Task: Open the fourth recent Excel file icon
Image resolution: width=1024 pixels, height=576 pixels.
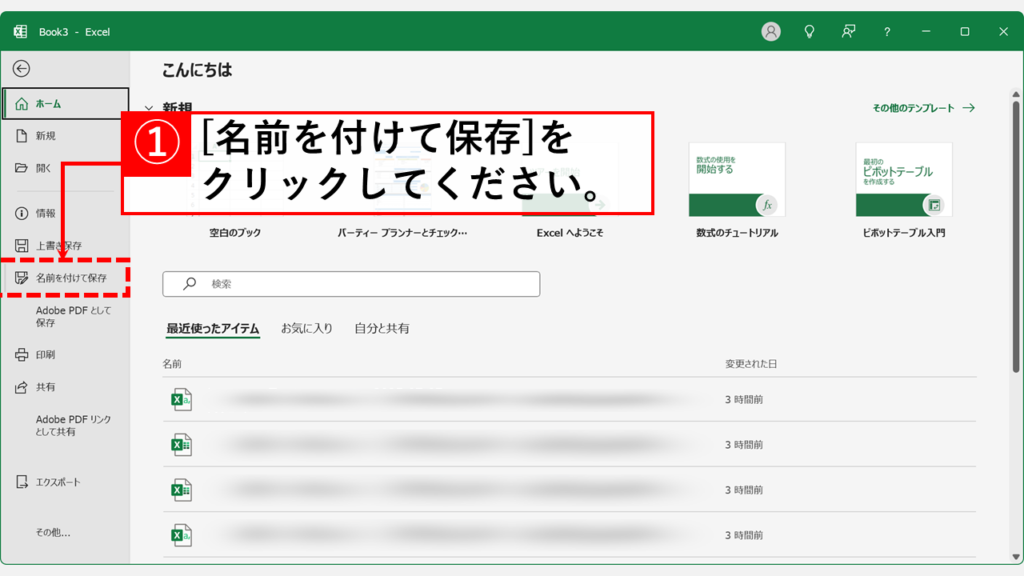Action: click(181, 536)
